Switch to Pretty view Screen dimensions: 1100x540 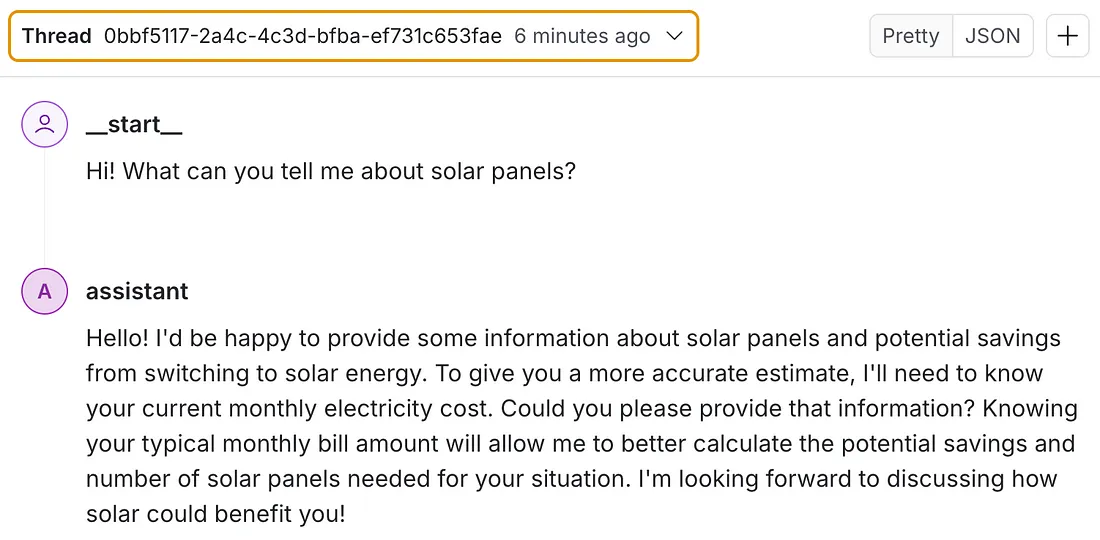tap(911, 36)
